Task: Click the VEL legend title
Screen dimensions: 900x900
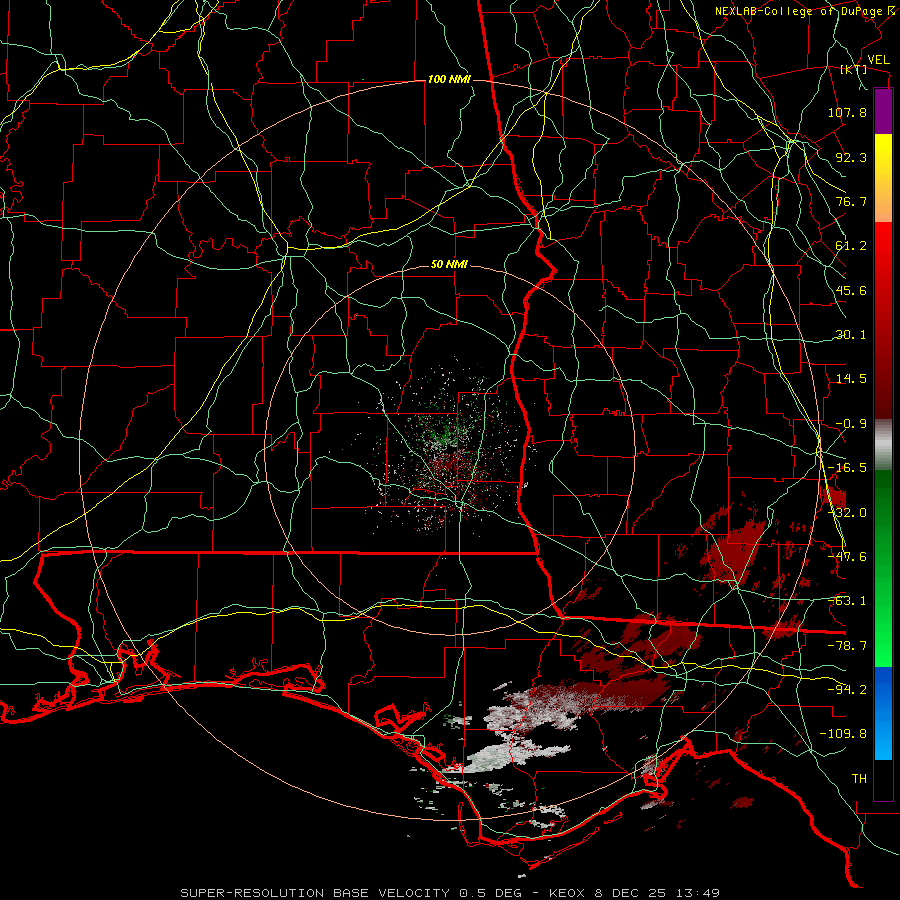Action: [878, 60]
